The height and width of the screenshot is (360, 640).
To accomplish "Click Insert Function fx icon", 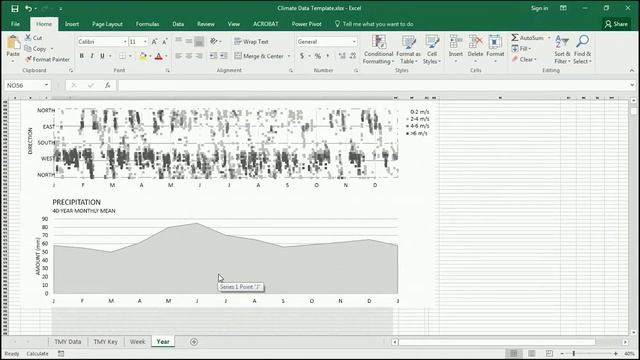I will click(107, 85).
